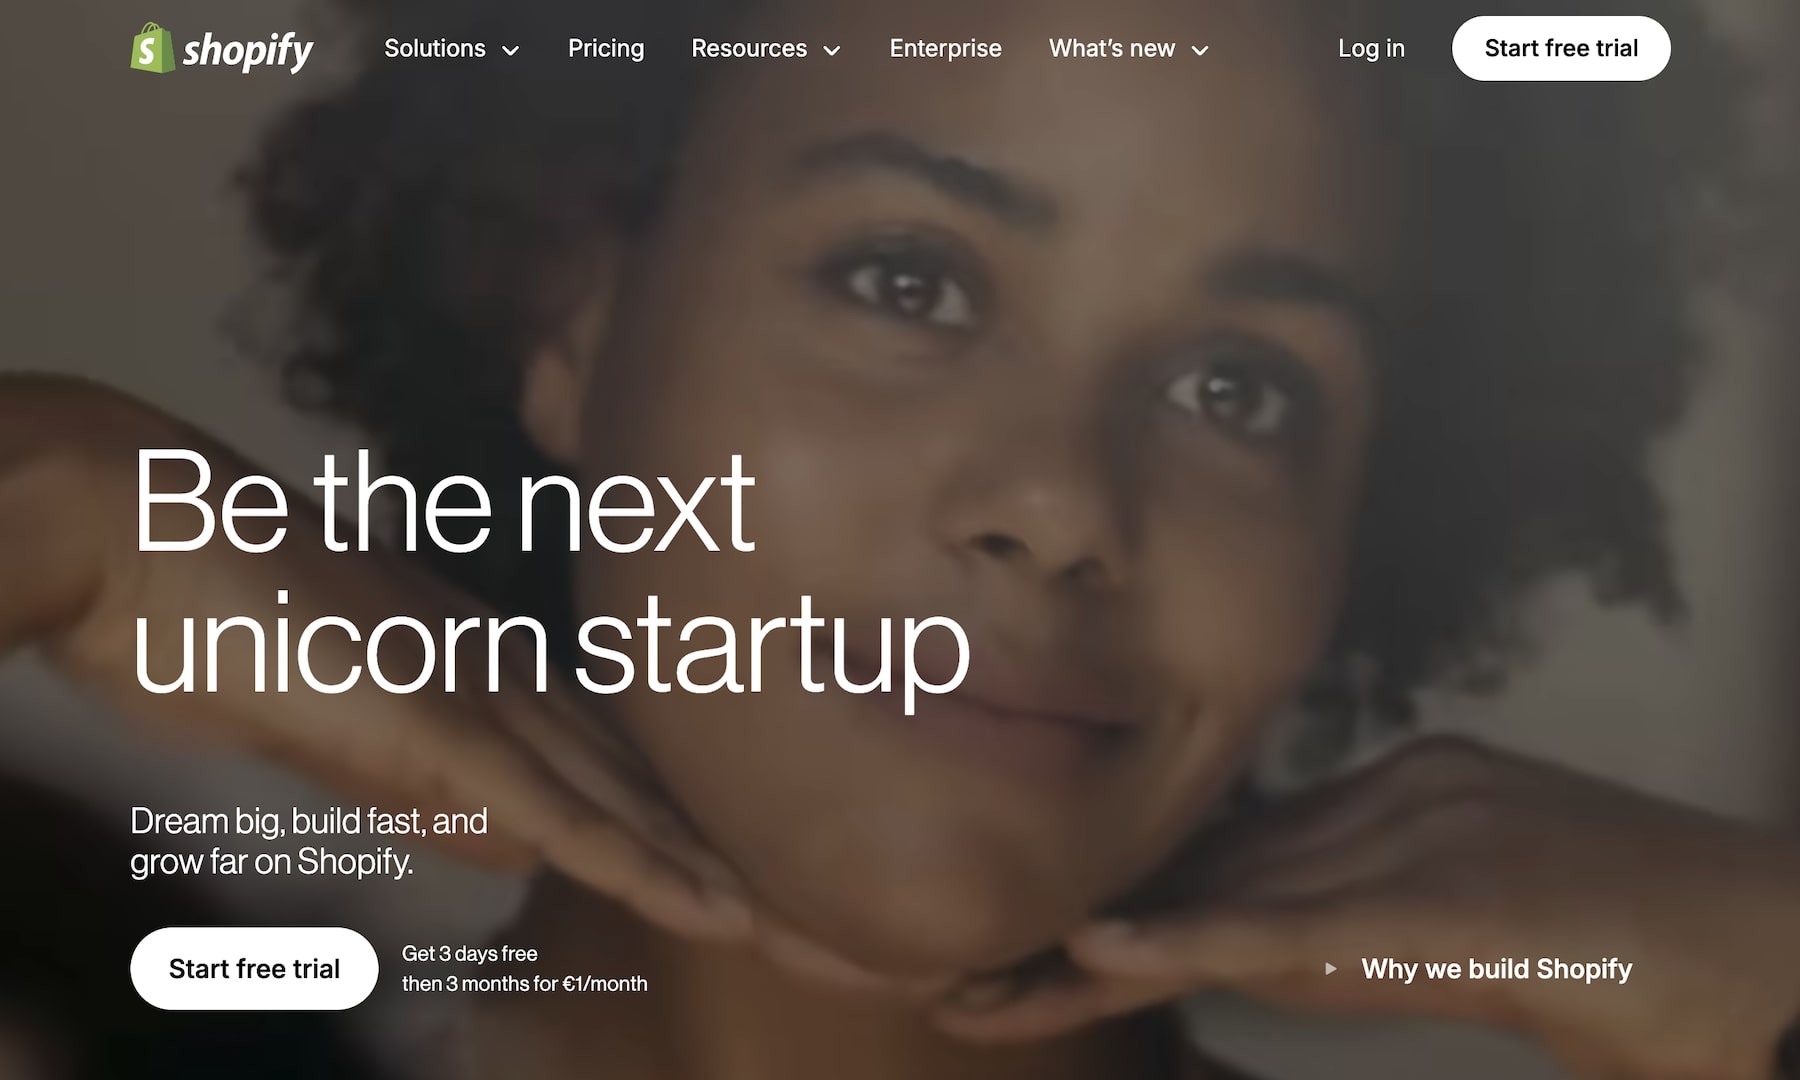
Task: Click the Be the next unicorn startup headline
Action: [x=550, y=570]
